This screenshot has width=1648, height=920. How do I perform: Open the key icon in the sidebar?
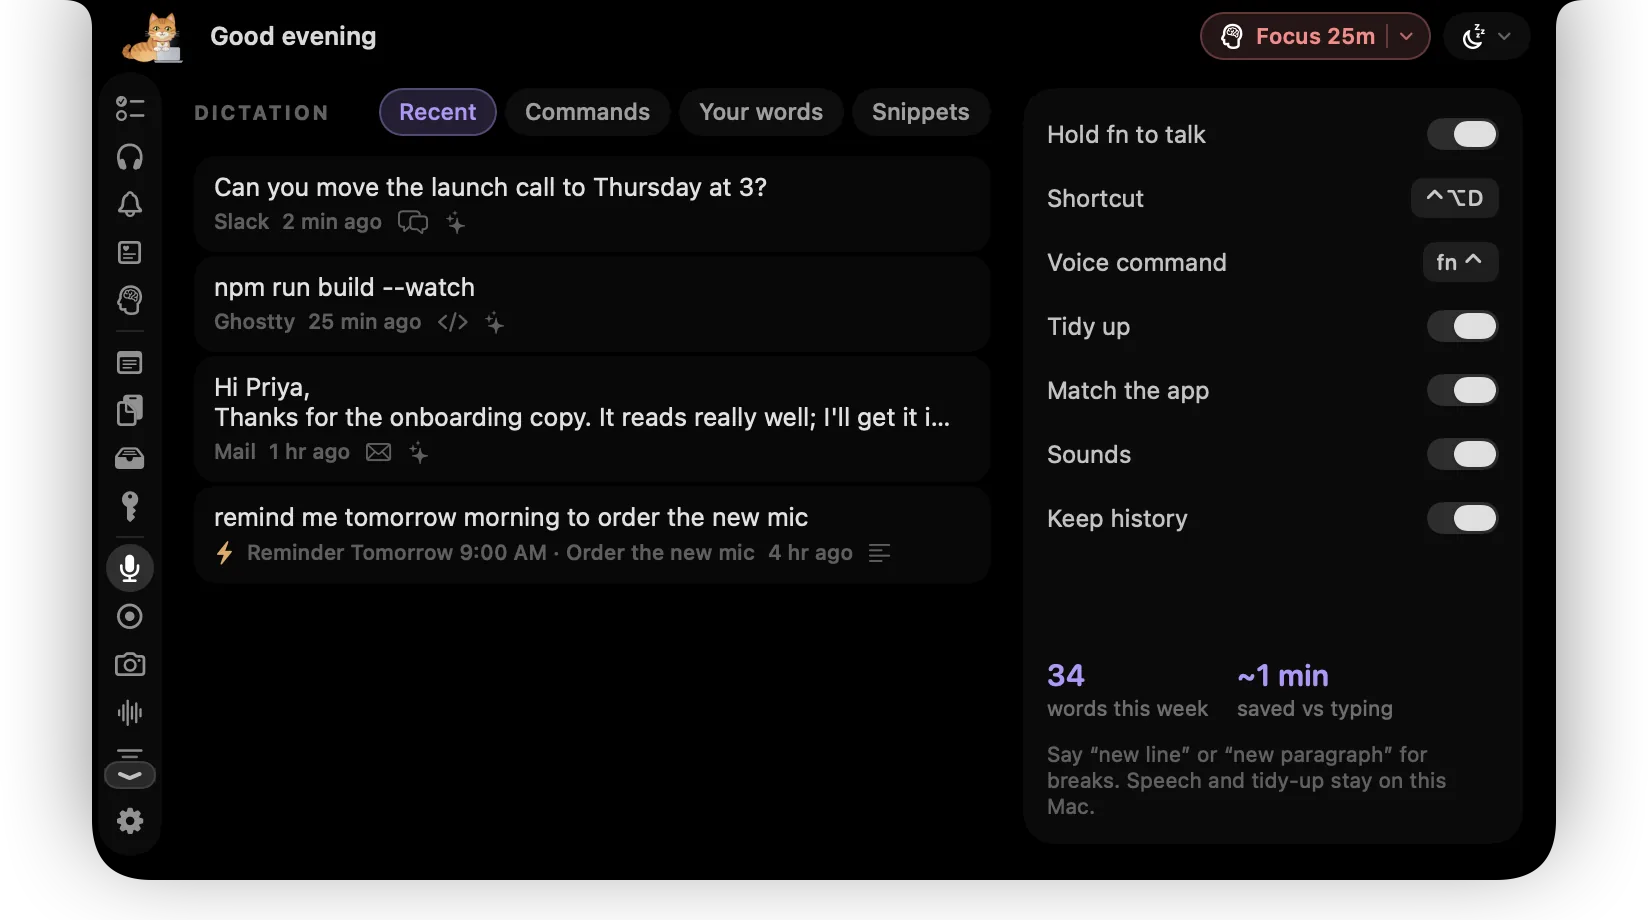point(130,506)
